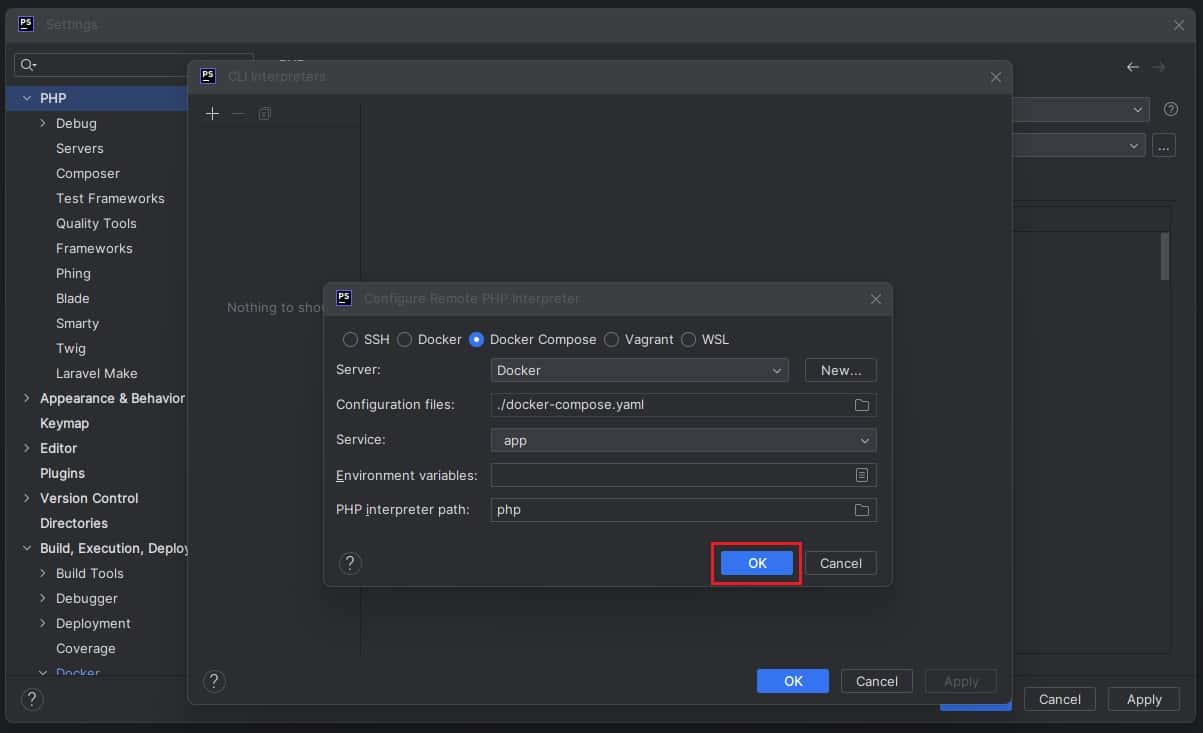Open Composer settings page
The image size is (1203, 733).
point(88,174)
